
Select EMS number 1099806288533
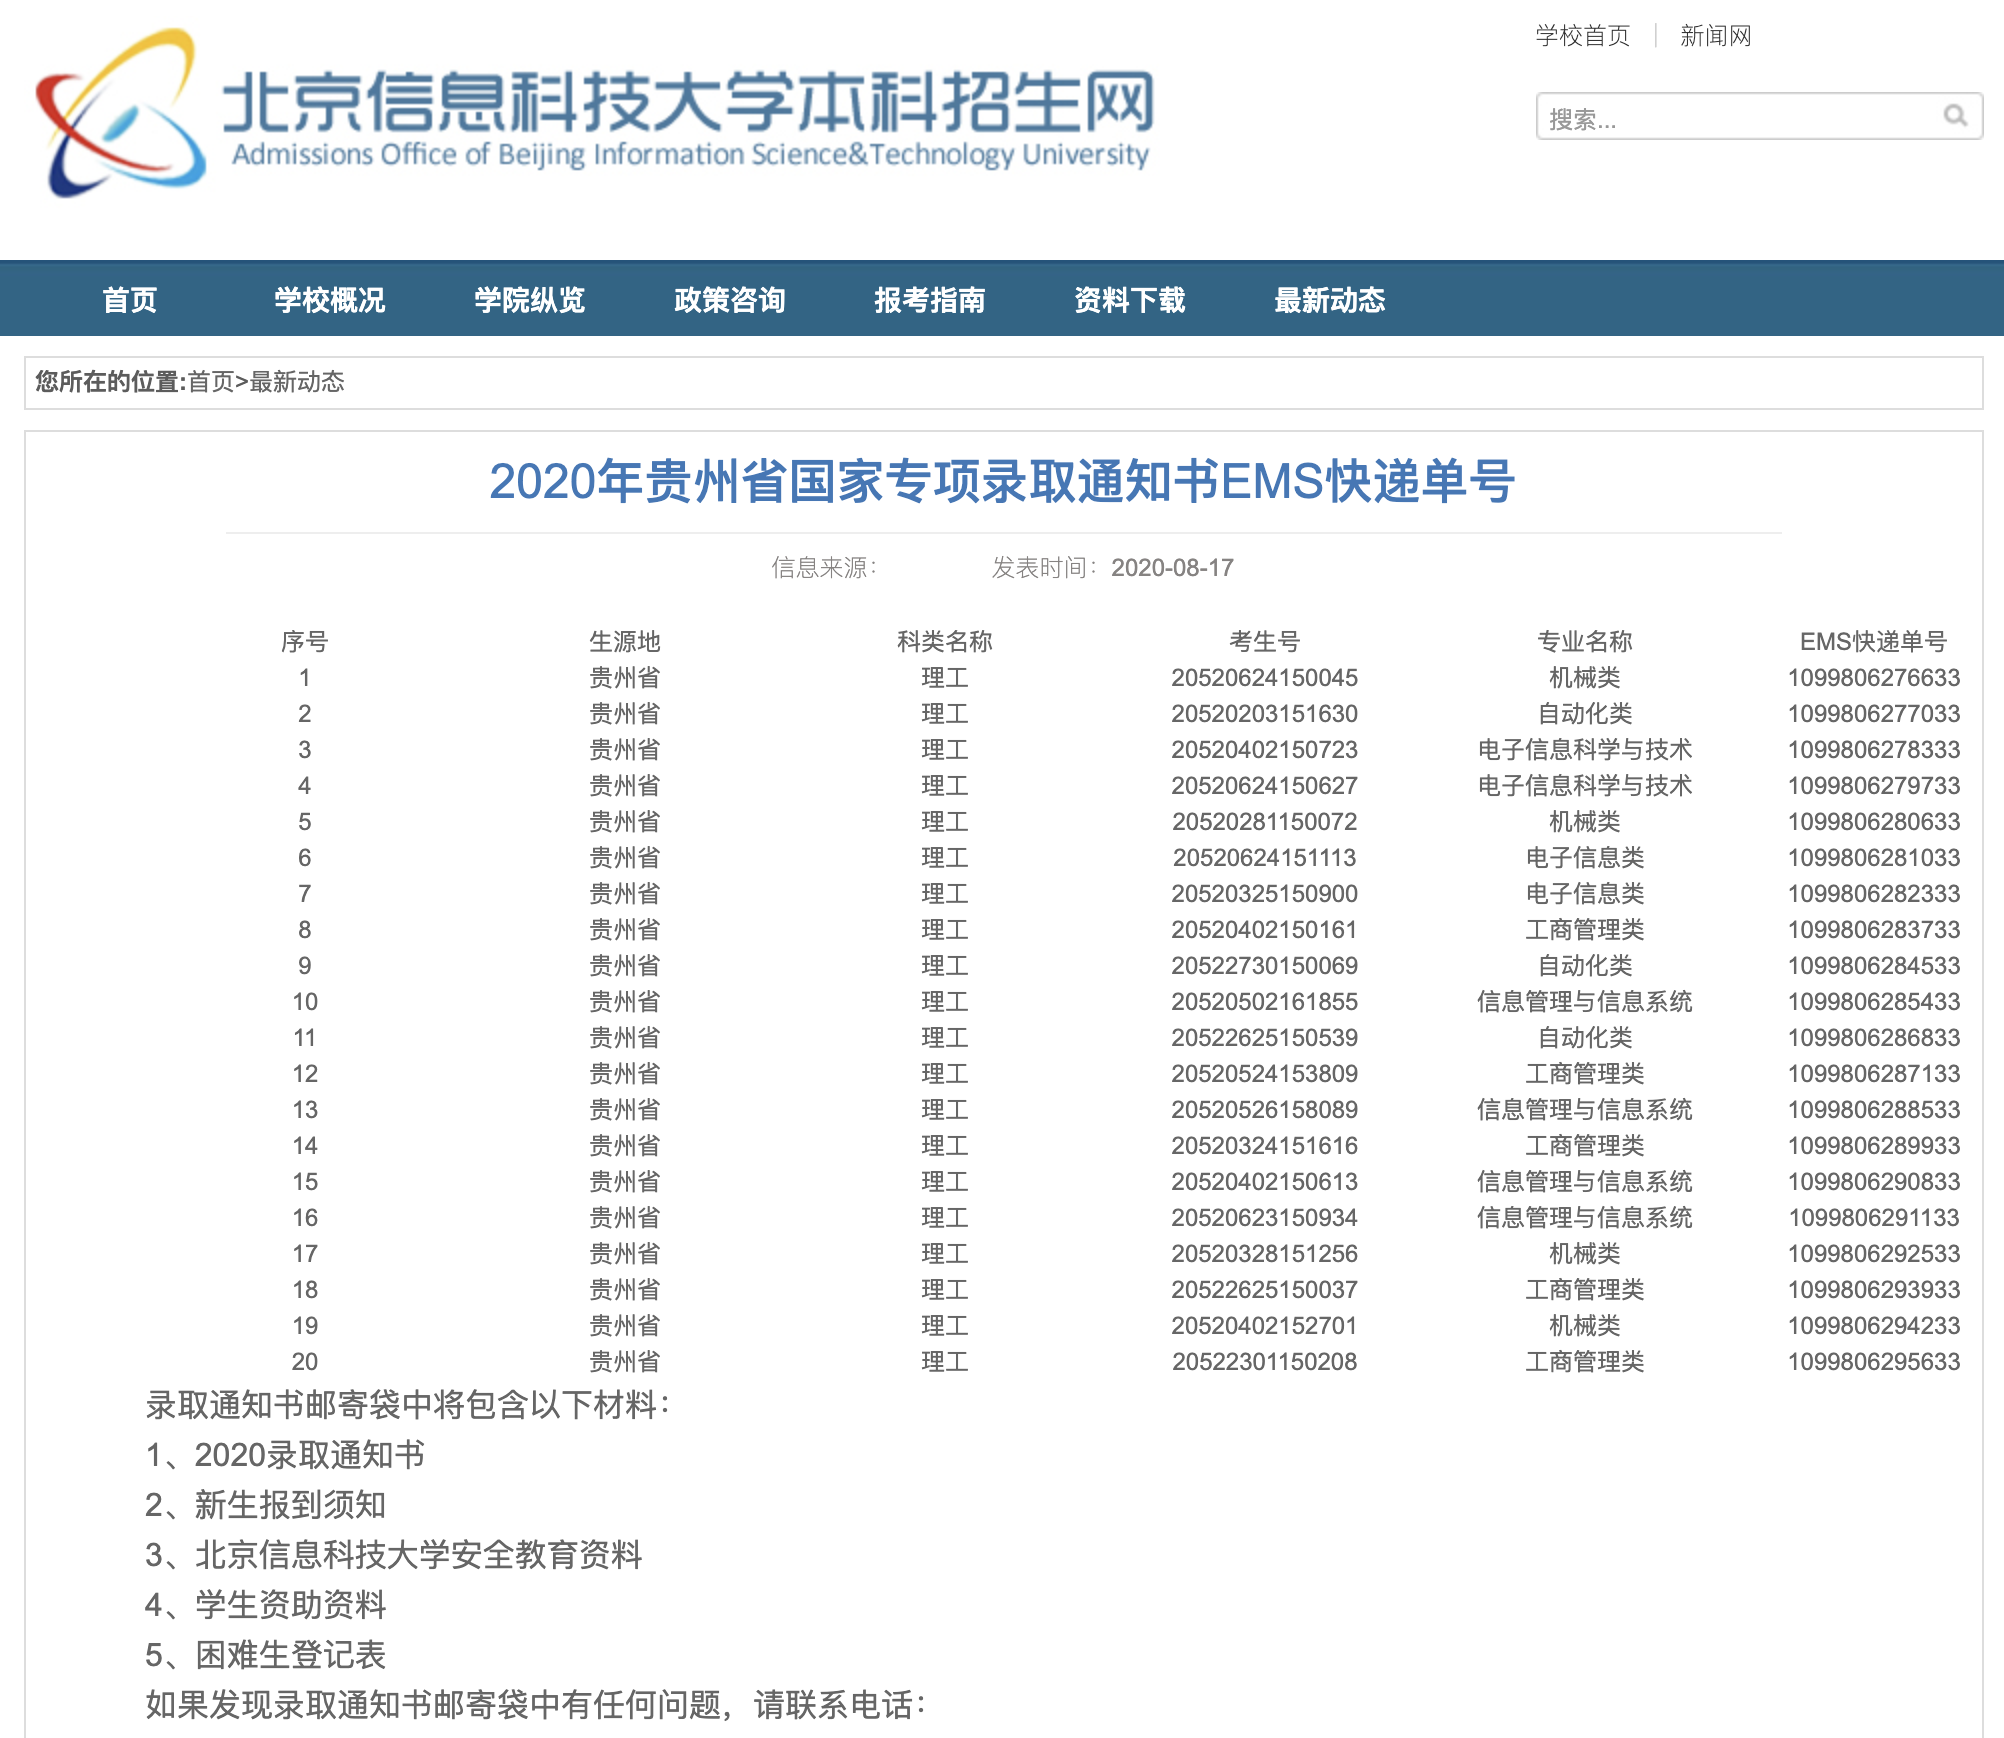tap(1874, 1109)
